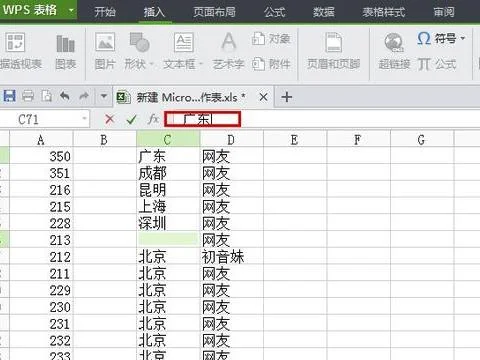The height and width of the screenshot is (360, 480).
Task: Click the 文本框 text box icon
Action: (184, 42)
